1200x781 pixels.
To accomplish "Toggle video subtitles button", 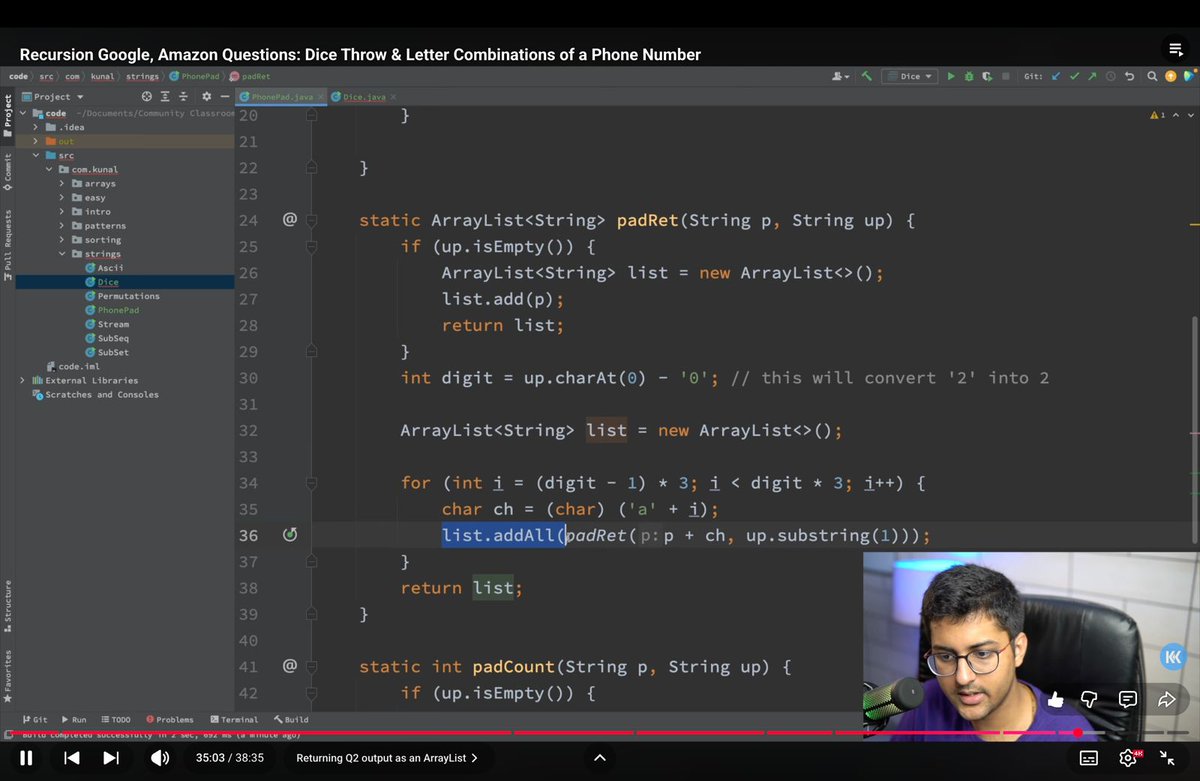I will pyautogui.click(x=1089, y=758).
